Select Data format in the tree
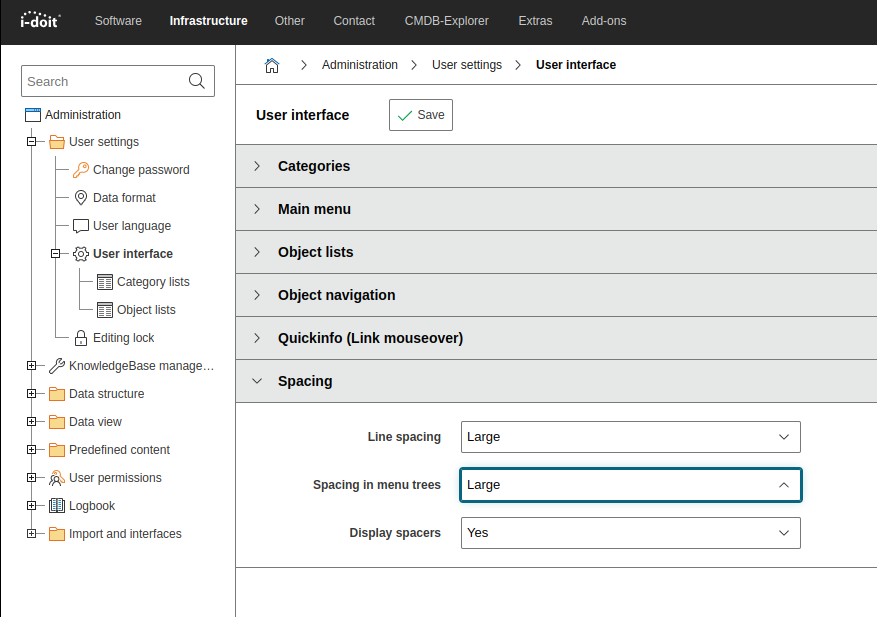This screenshot has width=877, height=617. [124, 198]
